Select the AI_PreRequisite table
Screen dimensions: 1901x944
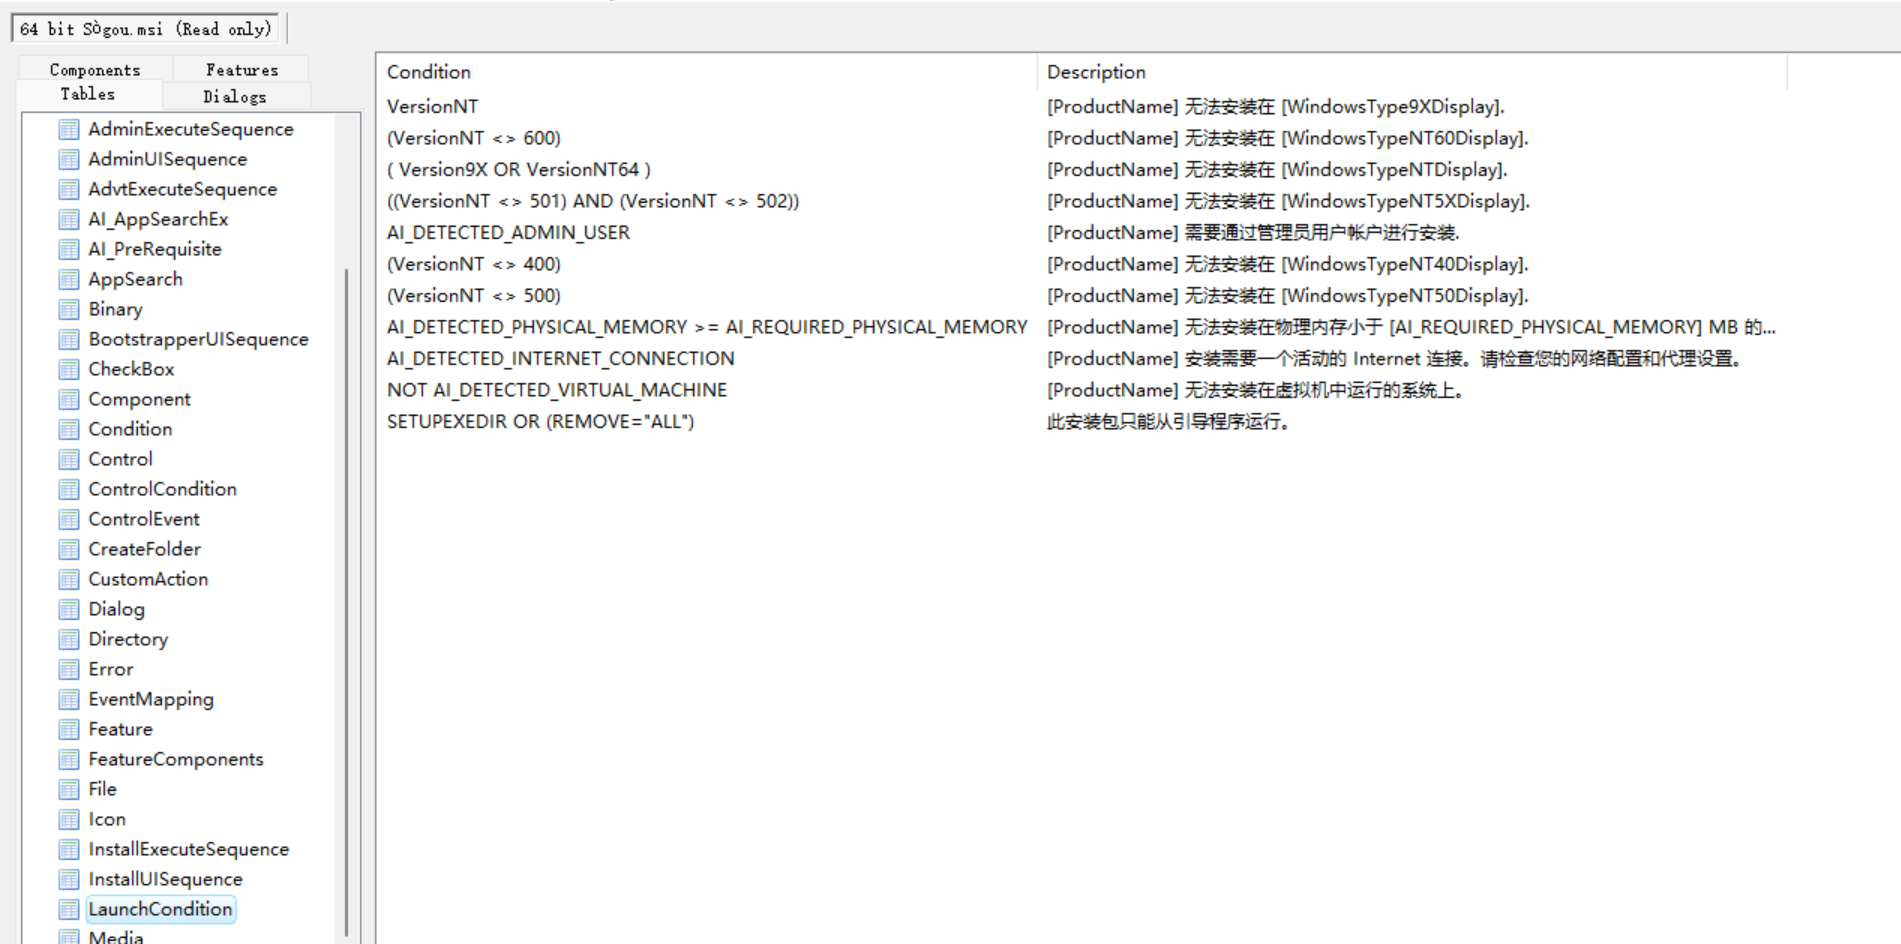click(155, 249)
